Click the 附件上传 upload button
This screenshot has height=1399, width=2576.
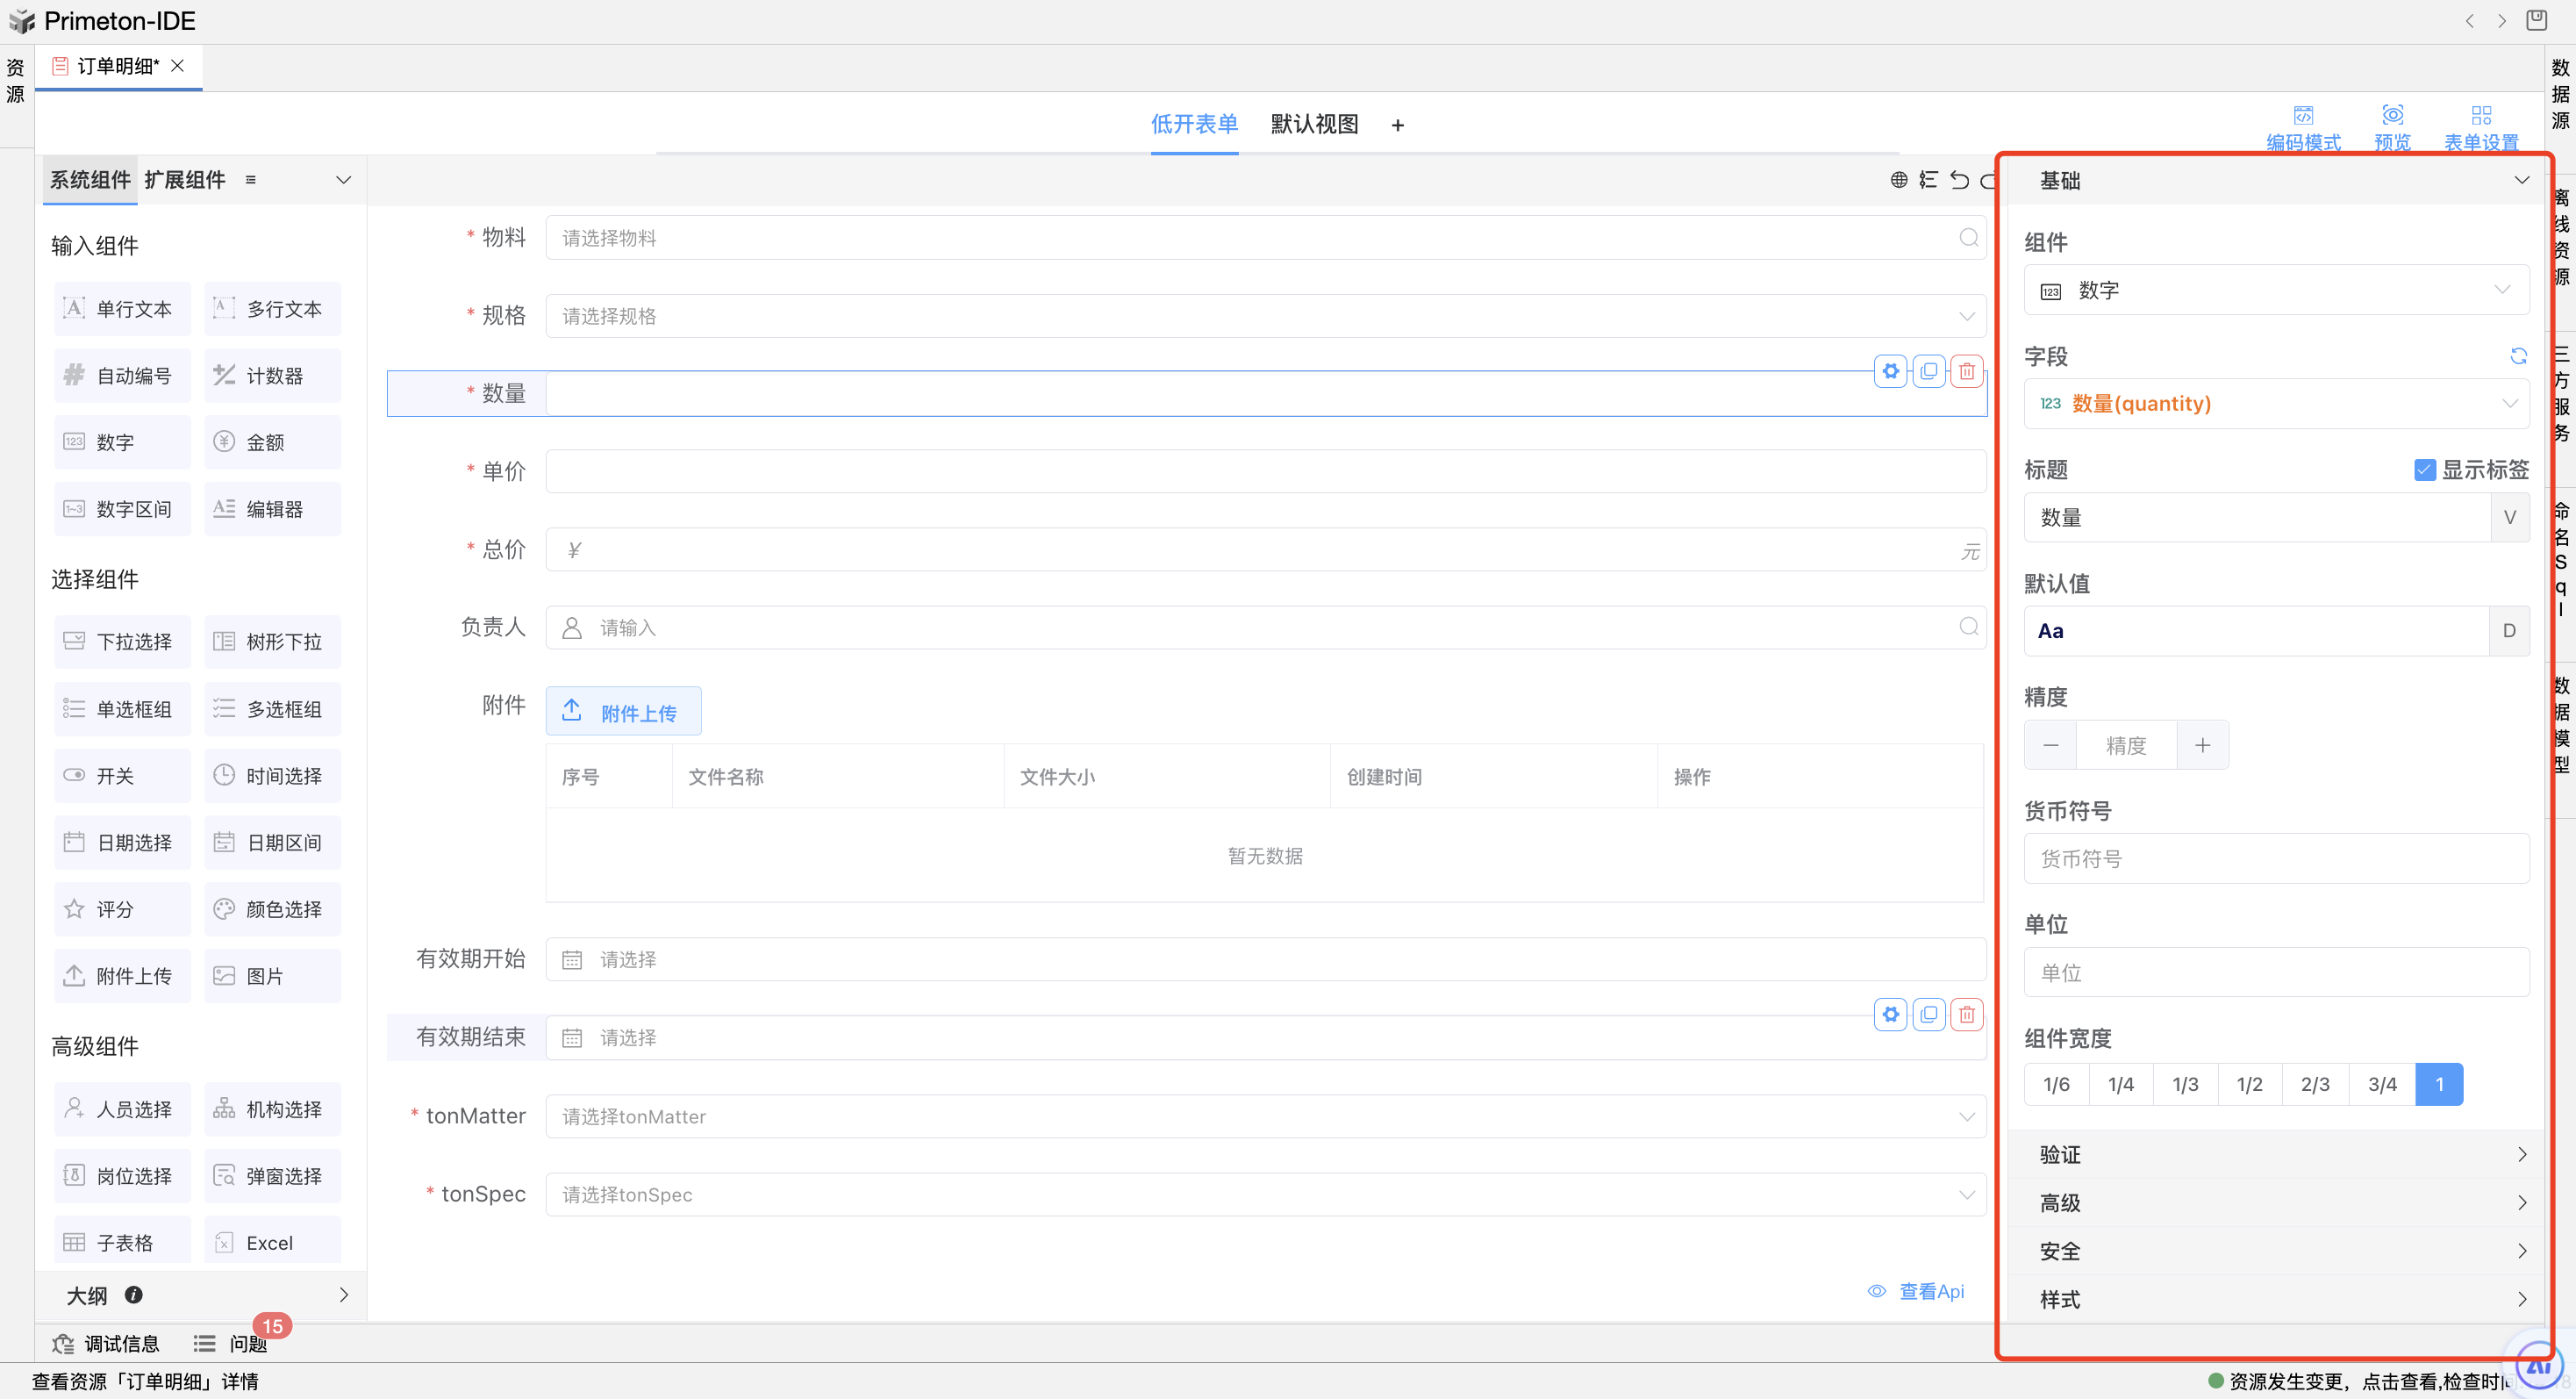pos(623,711)
